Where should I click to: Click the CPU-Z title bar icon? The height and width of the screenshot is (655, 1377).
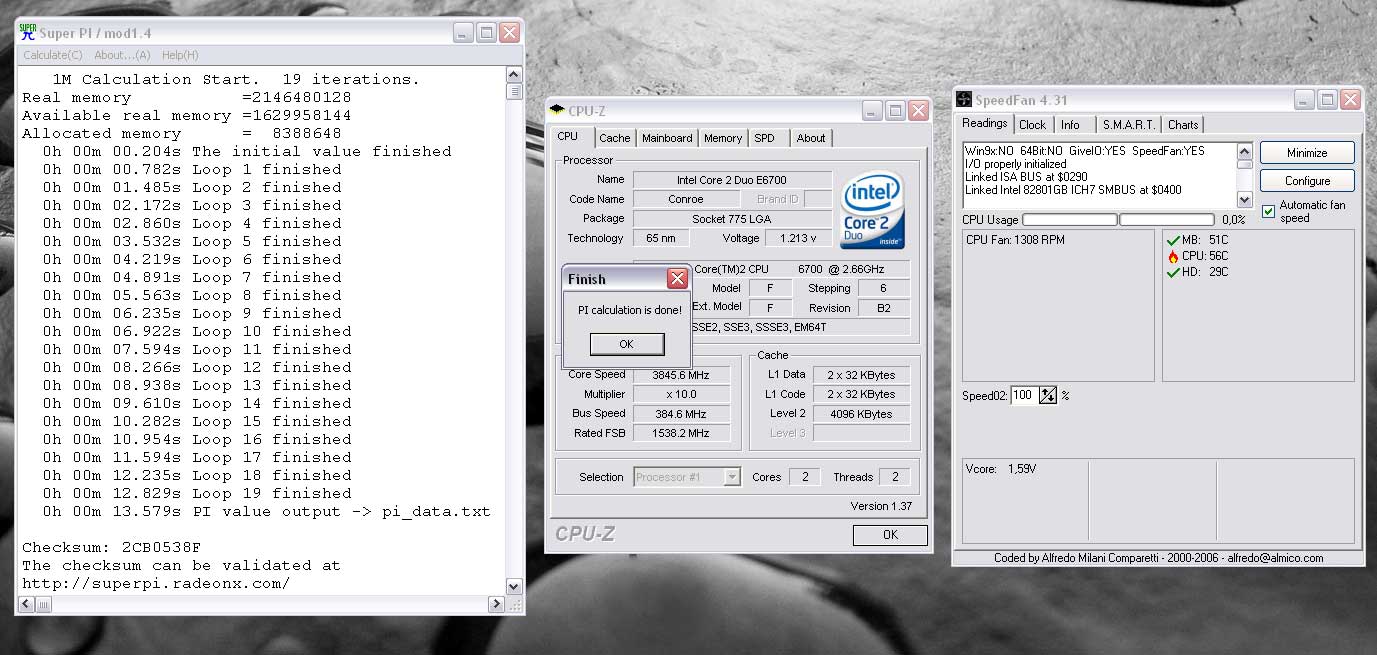pos(556,111)
